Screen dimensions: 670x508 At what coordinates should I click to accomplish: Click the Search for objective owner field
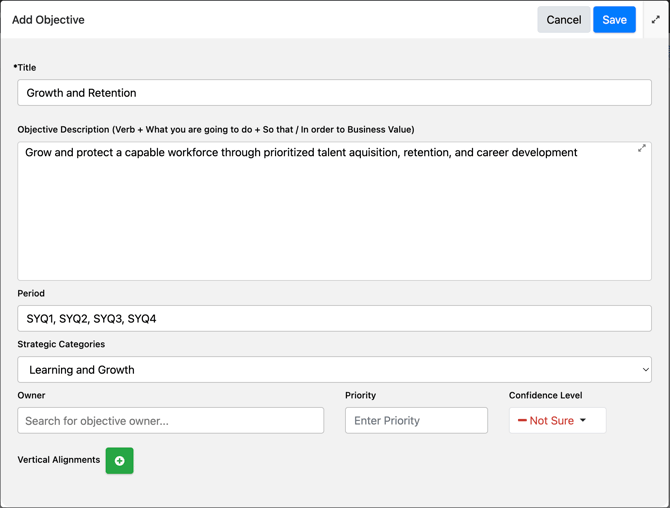click(170, 421)
